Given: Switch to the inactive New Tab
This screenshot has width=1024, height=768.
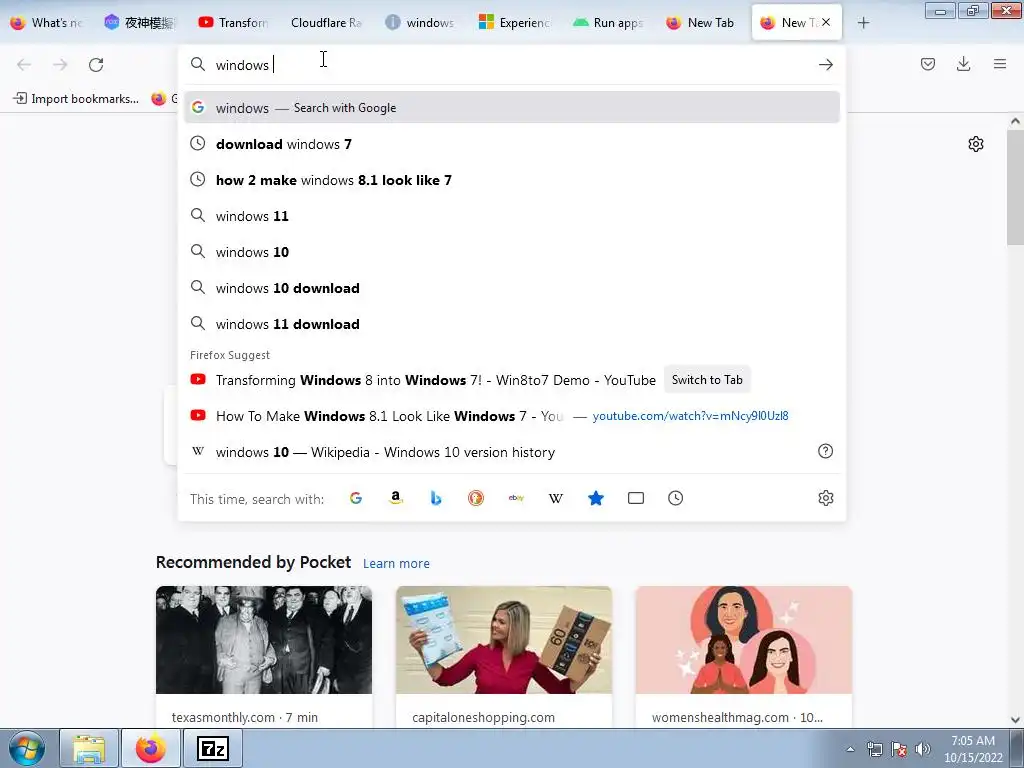Looking at the screenshot, I should point(701,23).
